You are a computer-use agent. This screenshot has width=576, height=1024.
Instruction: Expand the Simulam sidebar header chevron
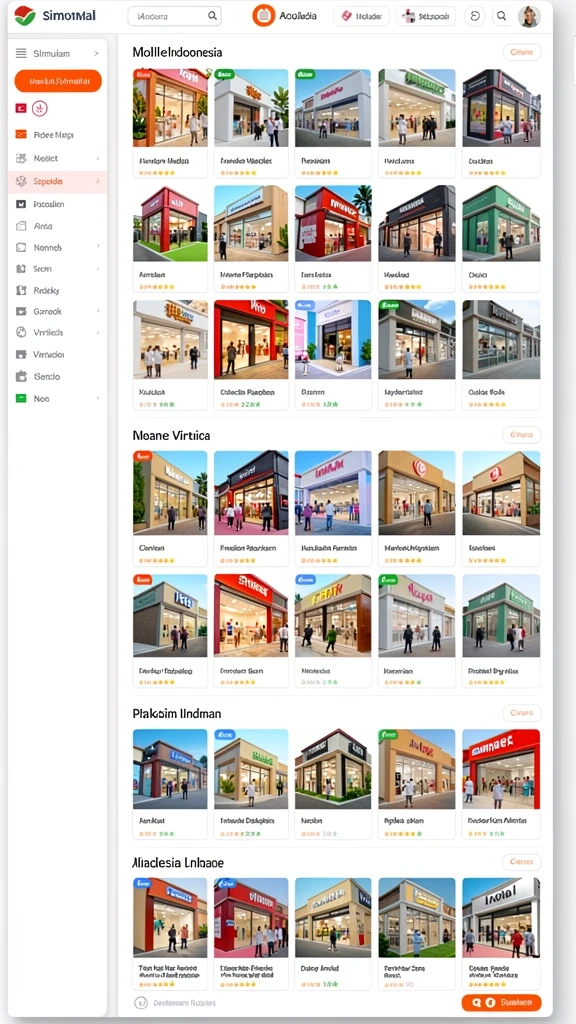point(97,54)
